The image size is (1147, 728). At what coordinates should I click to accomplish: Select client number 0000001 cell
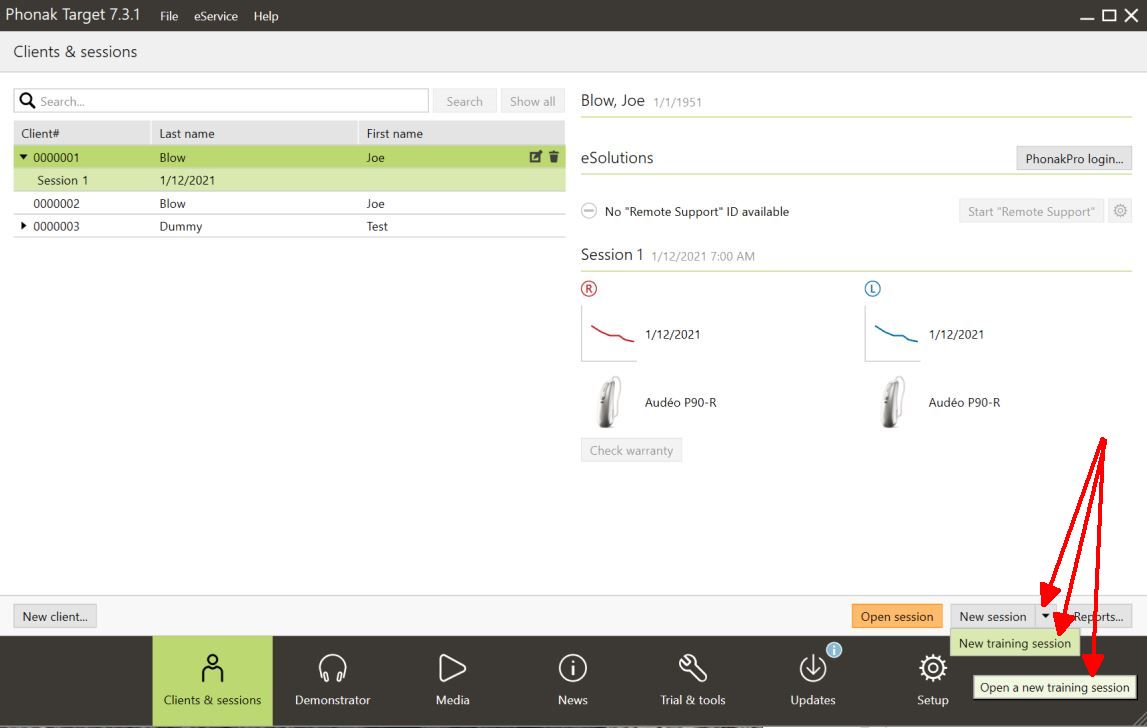pos(56,157)
